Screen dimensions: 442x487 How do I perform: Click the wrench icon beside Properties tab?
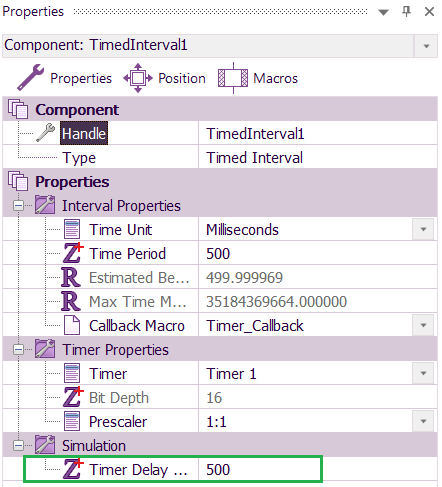[x=31, y=78]
